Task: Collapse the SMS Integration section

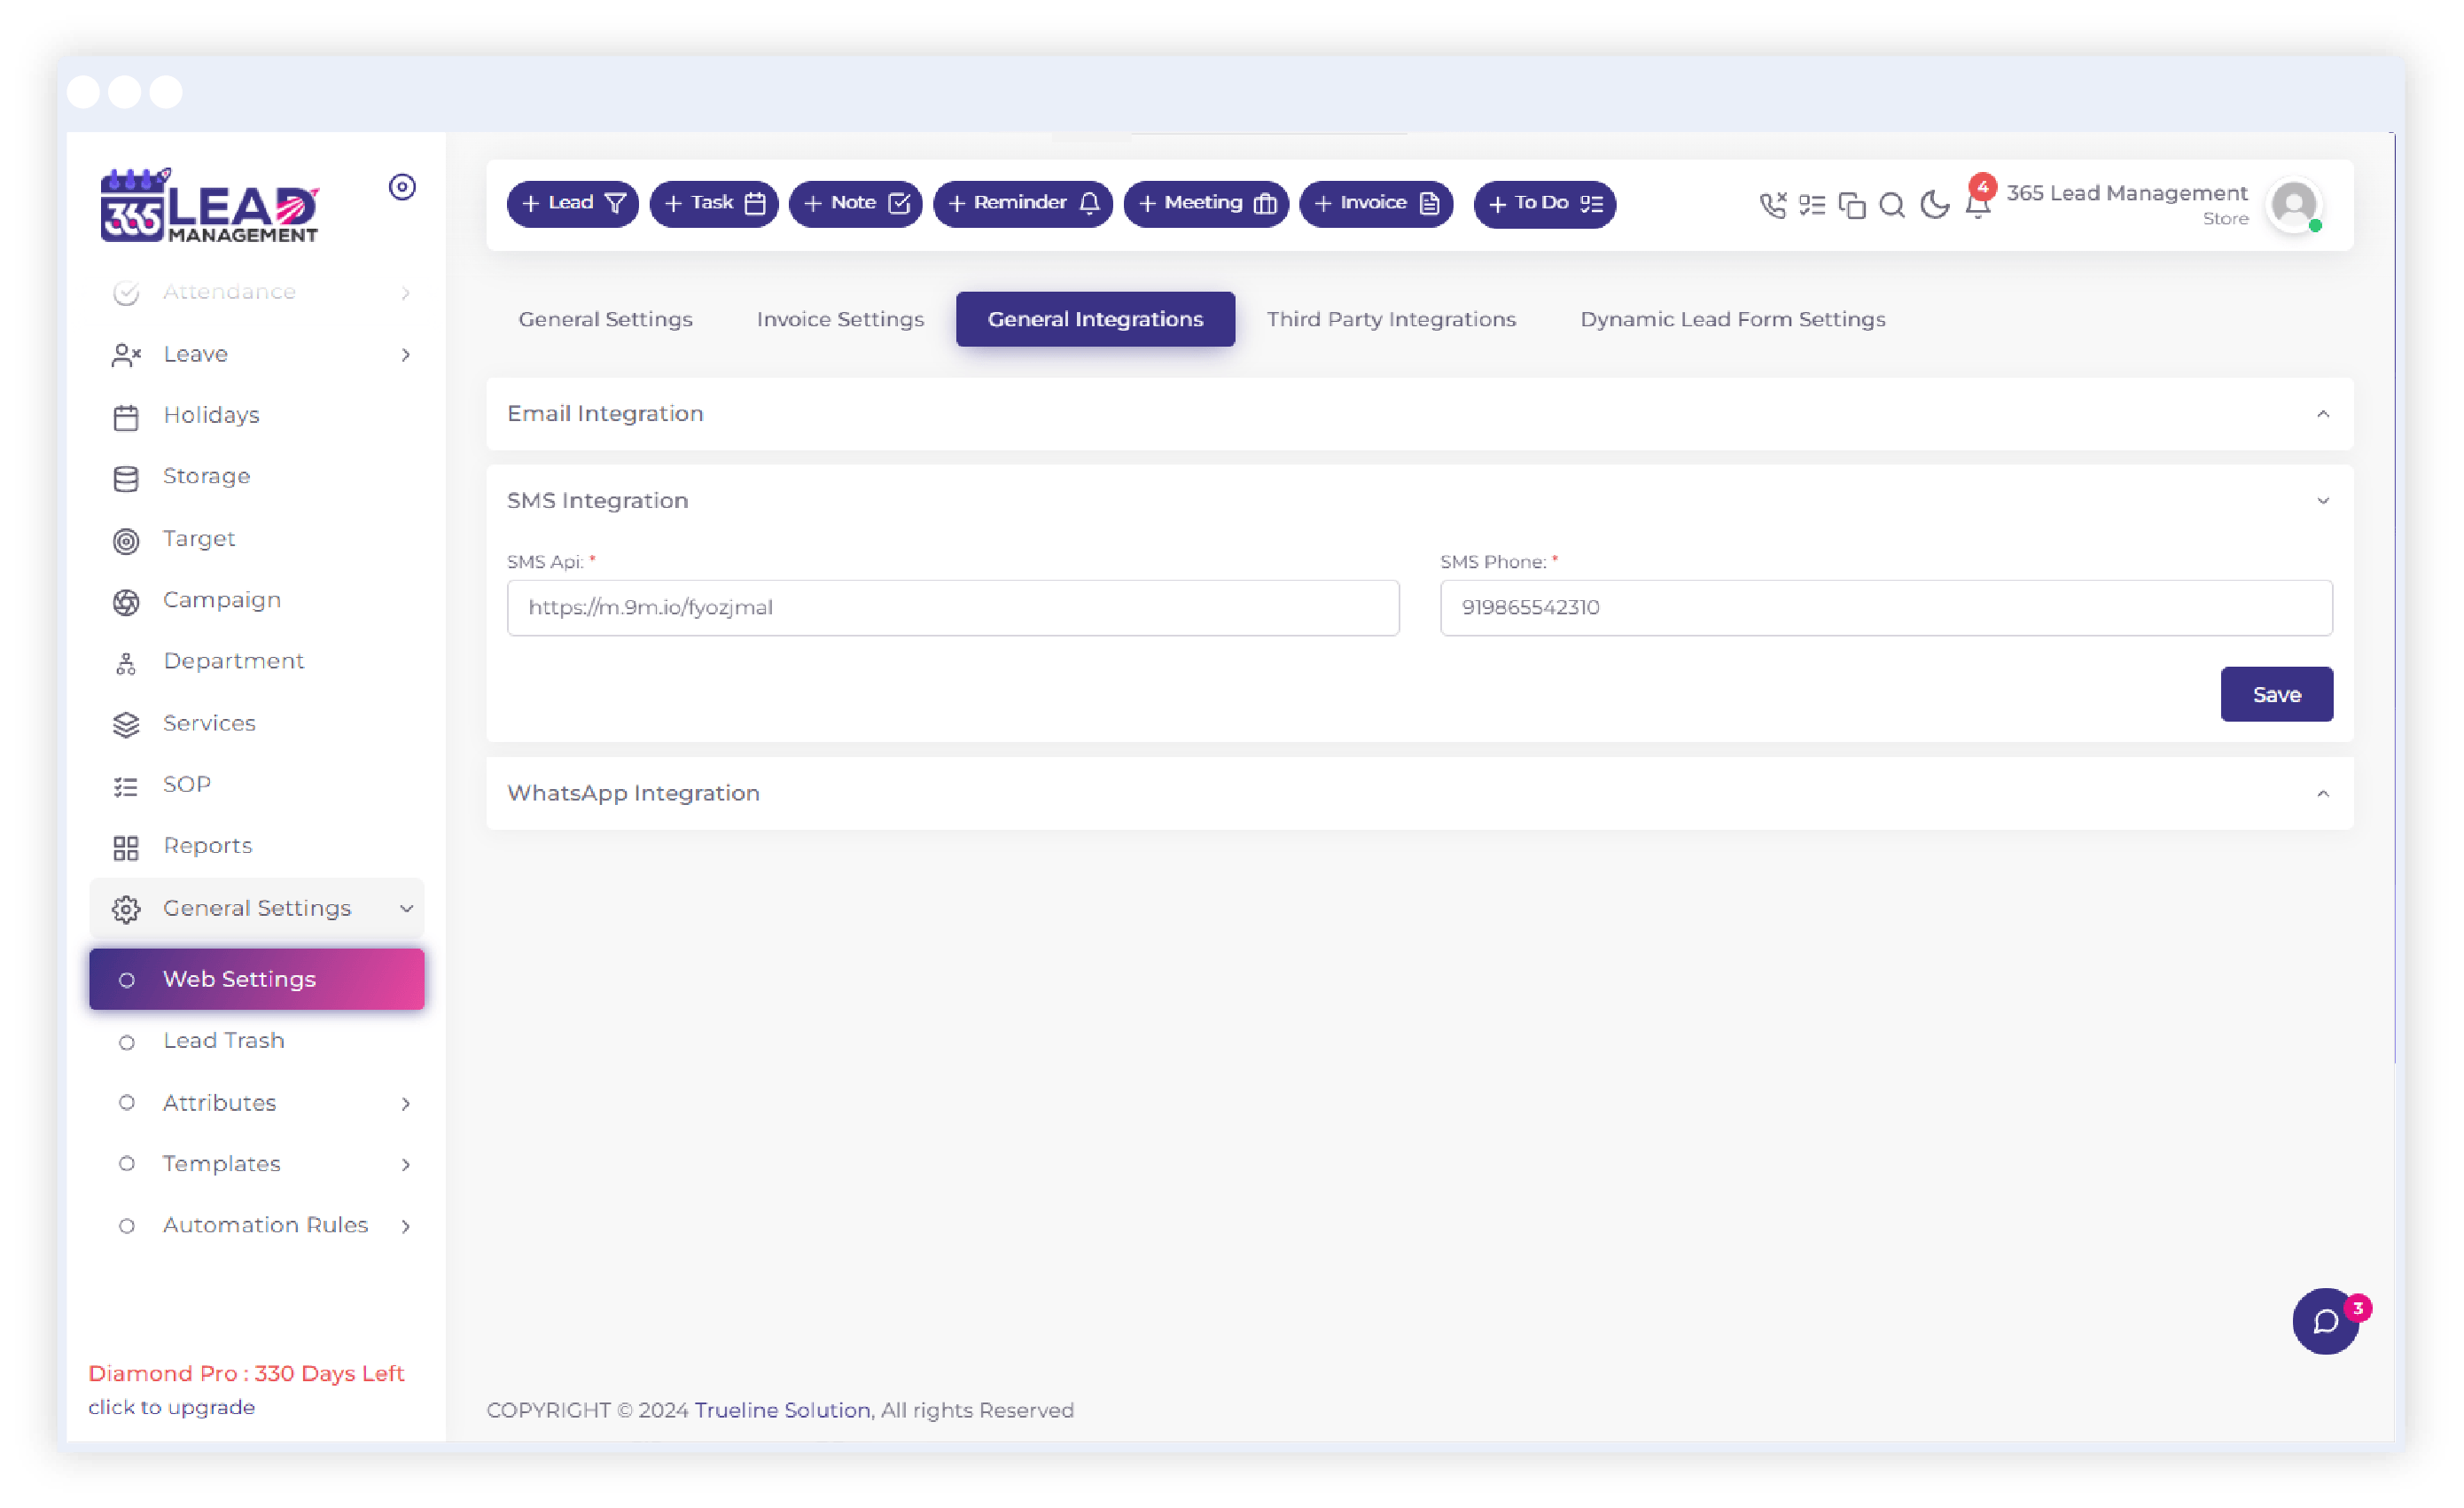Action: click(2323, 500)
